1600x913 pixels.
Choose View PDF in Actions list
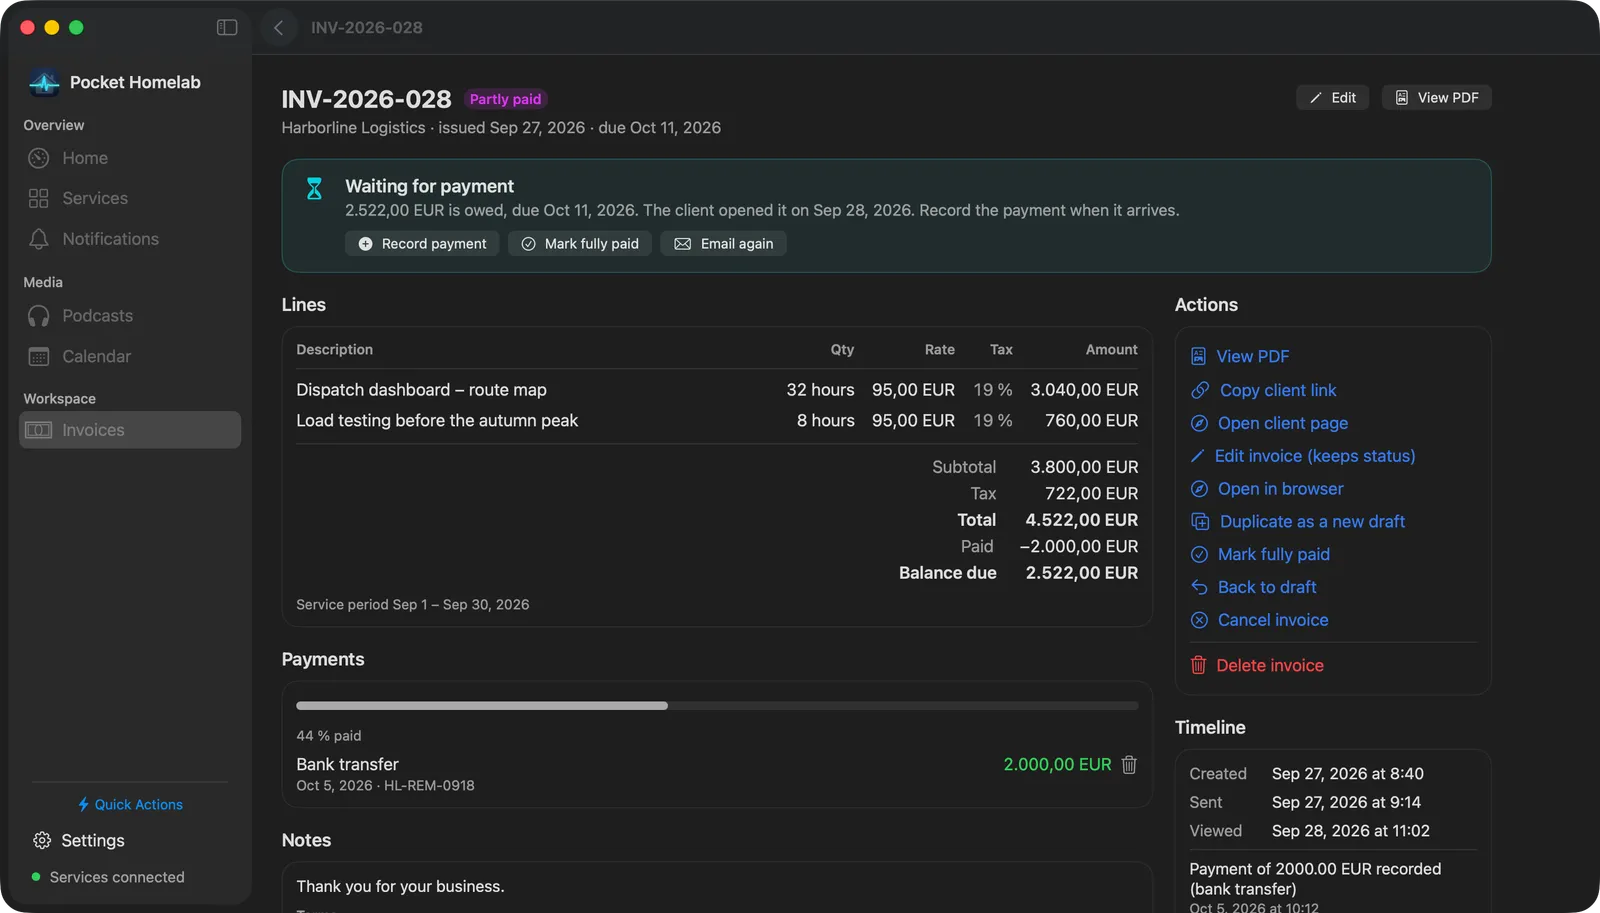[1240, 356]
